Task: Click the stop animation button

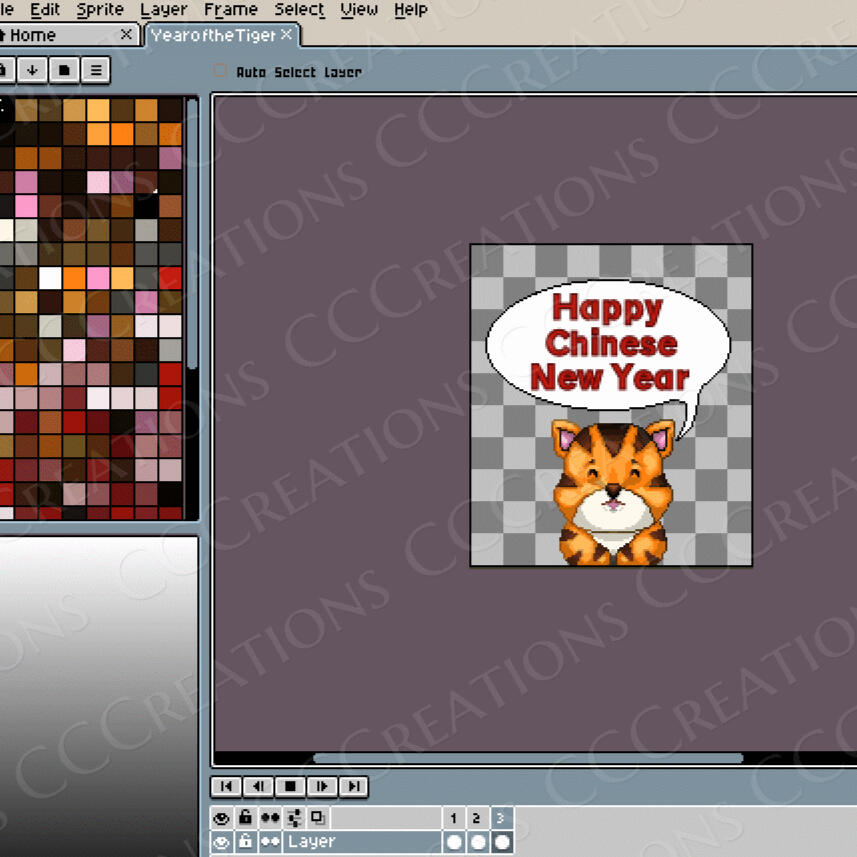Action: 290,787
